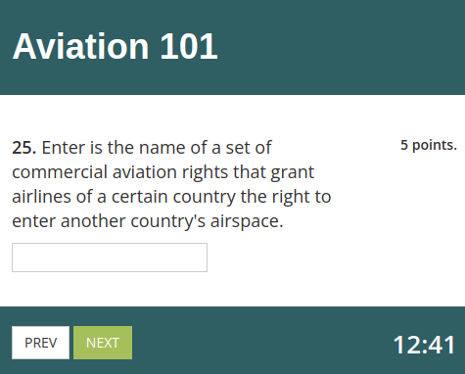Image resolution: width=465 pixels, height=374 pixels.
Task: Go back with the PREV button
Action: (x=41, y=343)
